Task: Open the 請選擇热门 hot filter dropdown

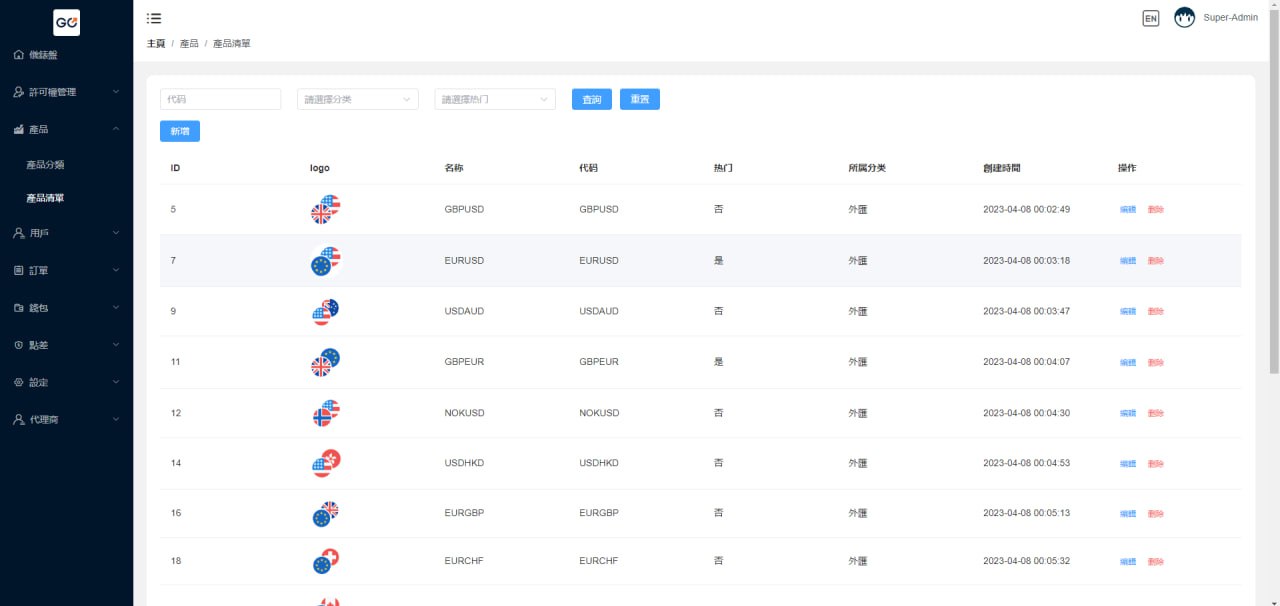Action: 494,99
